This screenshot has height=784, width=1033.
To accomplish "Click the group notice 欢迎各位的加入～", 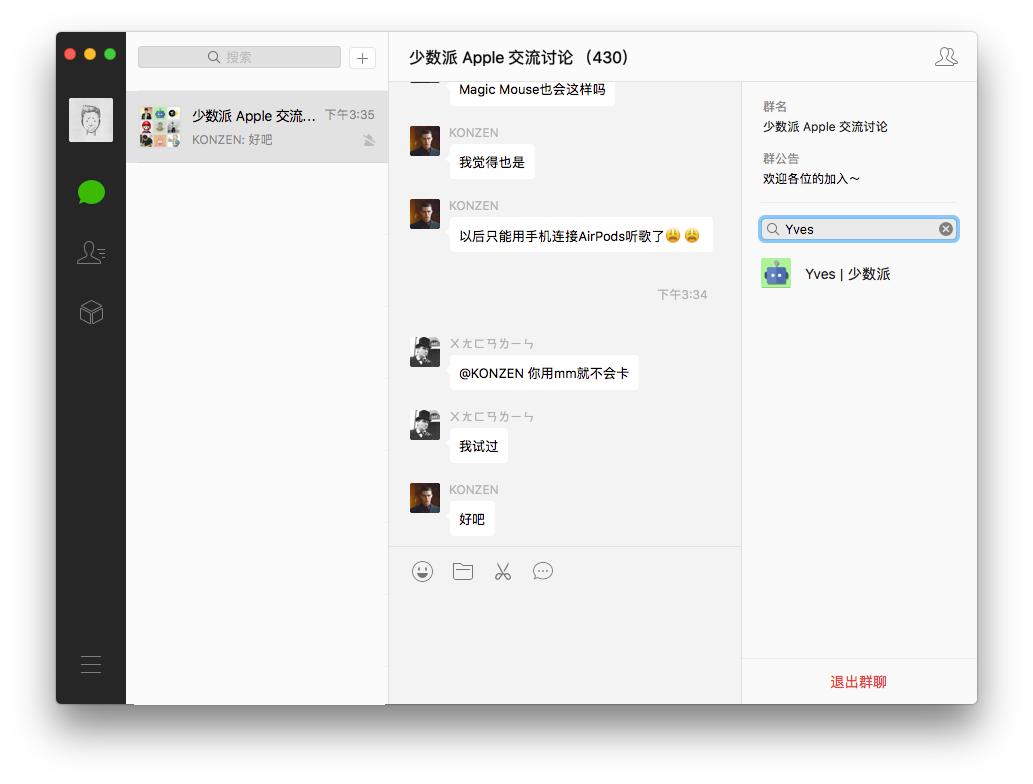I will point(811,179).
